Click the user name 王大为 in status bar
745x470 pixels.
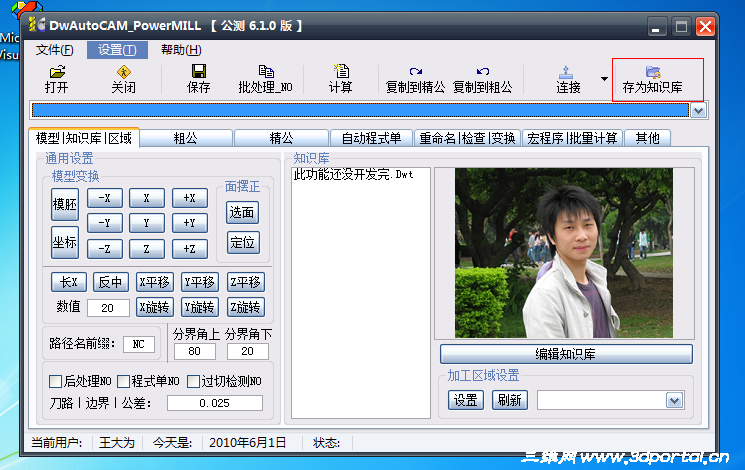pyautogui.click(x=117, y=443)
